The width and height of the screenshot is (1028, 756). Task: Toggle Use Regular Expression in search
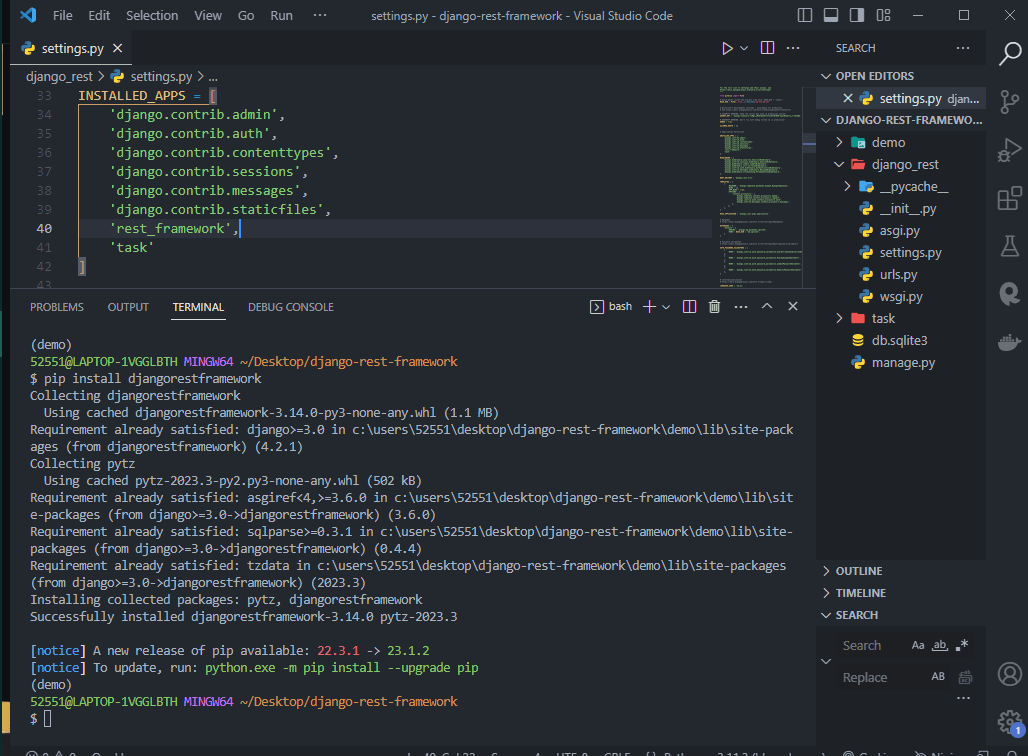click(x=962, y=645)
